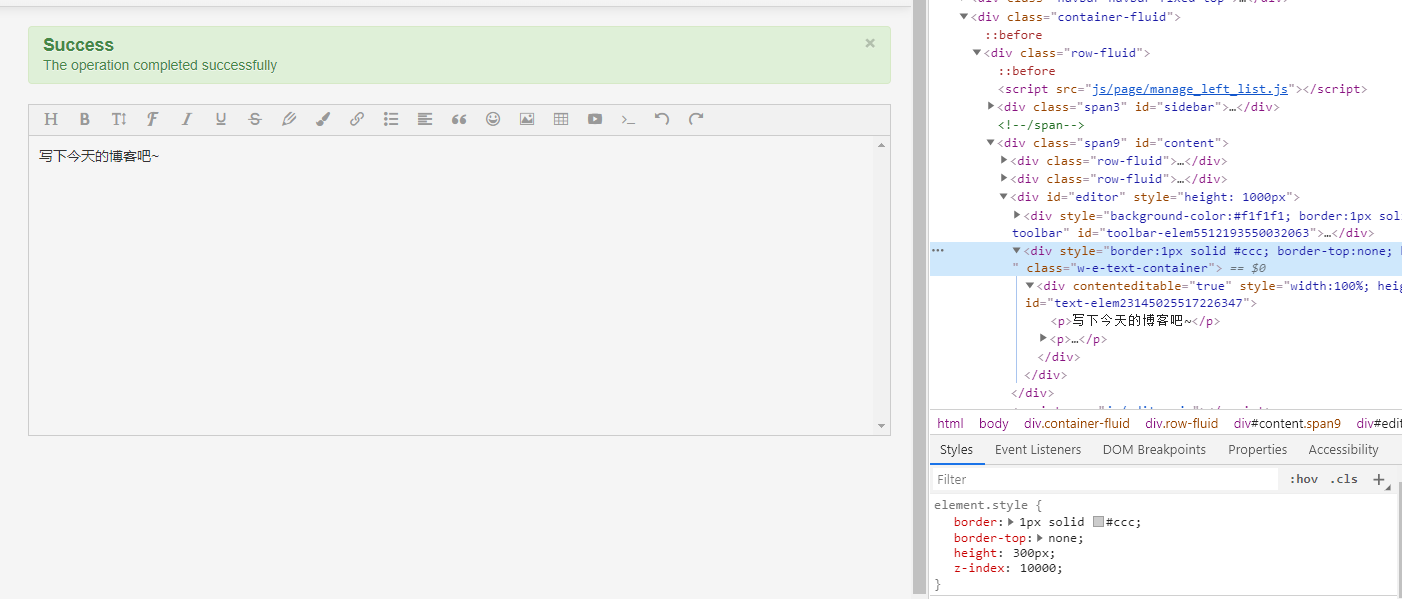Expand the border-top shorthand property triangle
The width and height of the screenshot is (1402, 599).
(1040, 538)
